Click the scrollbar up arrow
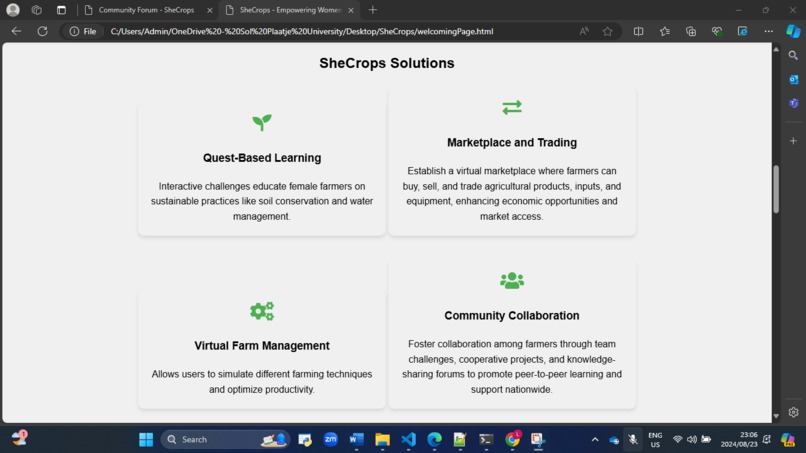The height and width of the screenshot is (453, 806). click(776, 49)
